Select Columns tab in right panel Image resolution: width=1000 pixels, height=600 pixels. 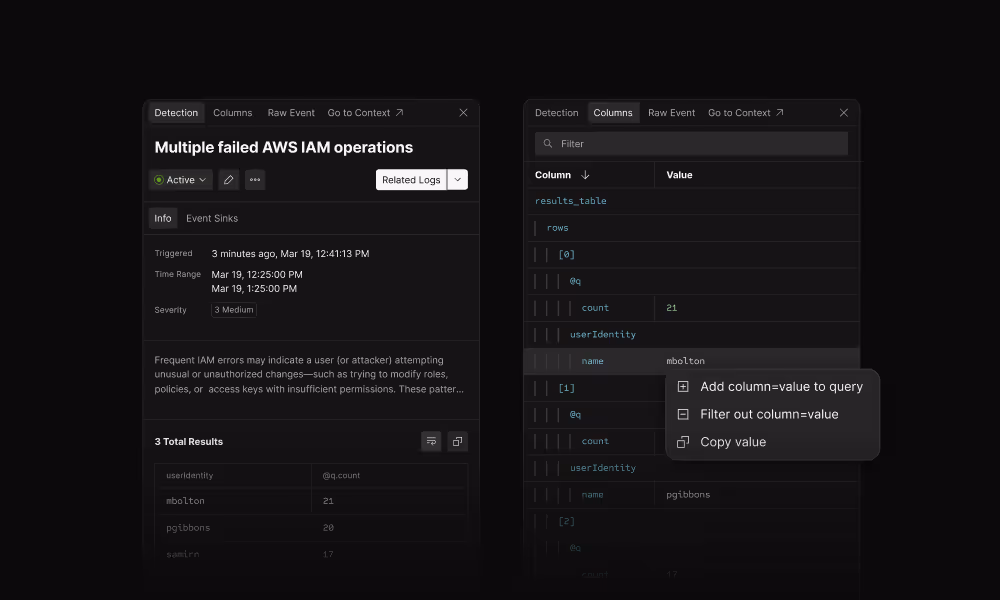(x=613, y=113)
